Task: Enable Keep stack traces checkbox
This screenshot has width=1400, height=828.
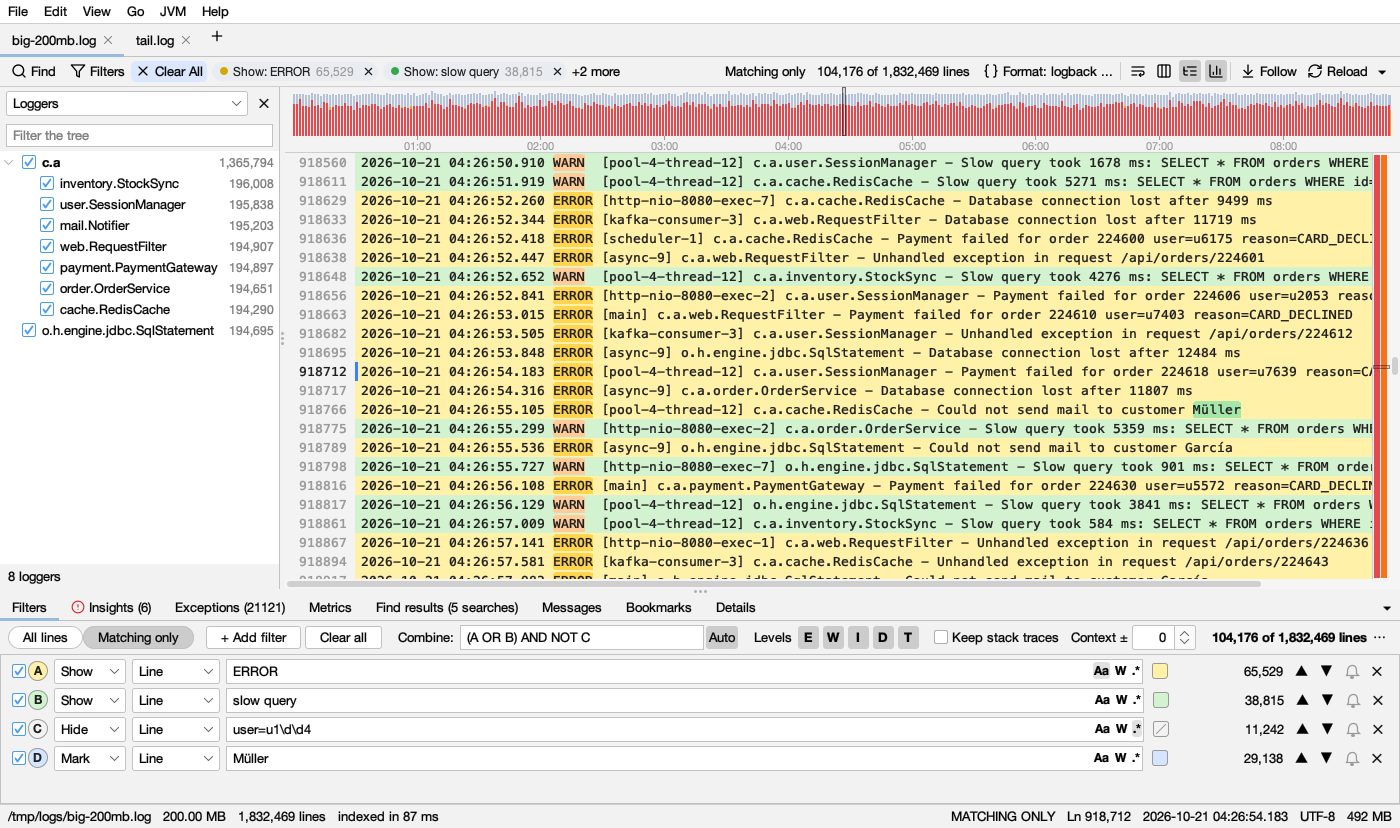Action: 940,637
